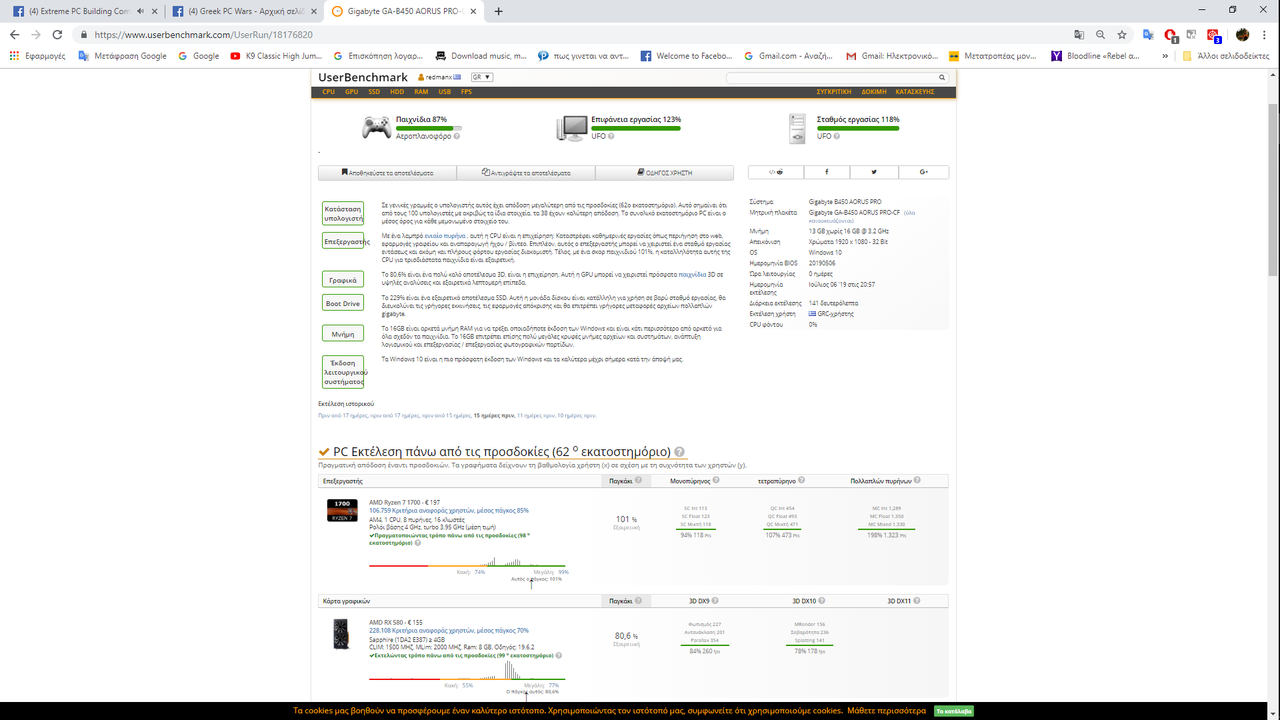Image resolution: width=1280 pixels, height=720 pixels.
Task: Open the CPU menu in the UserBenchmark nav bar
Action: pos(328,92)
